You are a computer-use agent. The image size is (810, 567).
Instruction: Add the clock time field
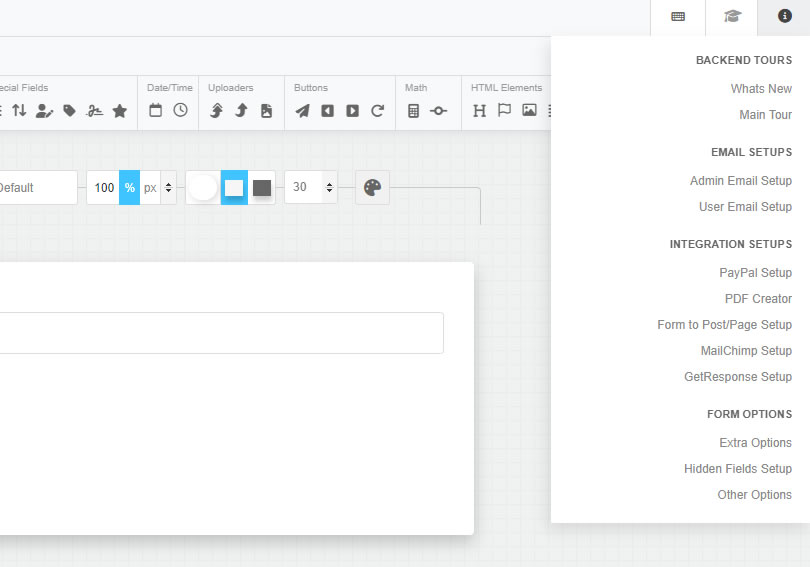[180, 110]
